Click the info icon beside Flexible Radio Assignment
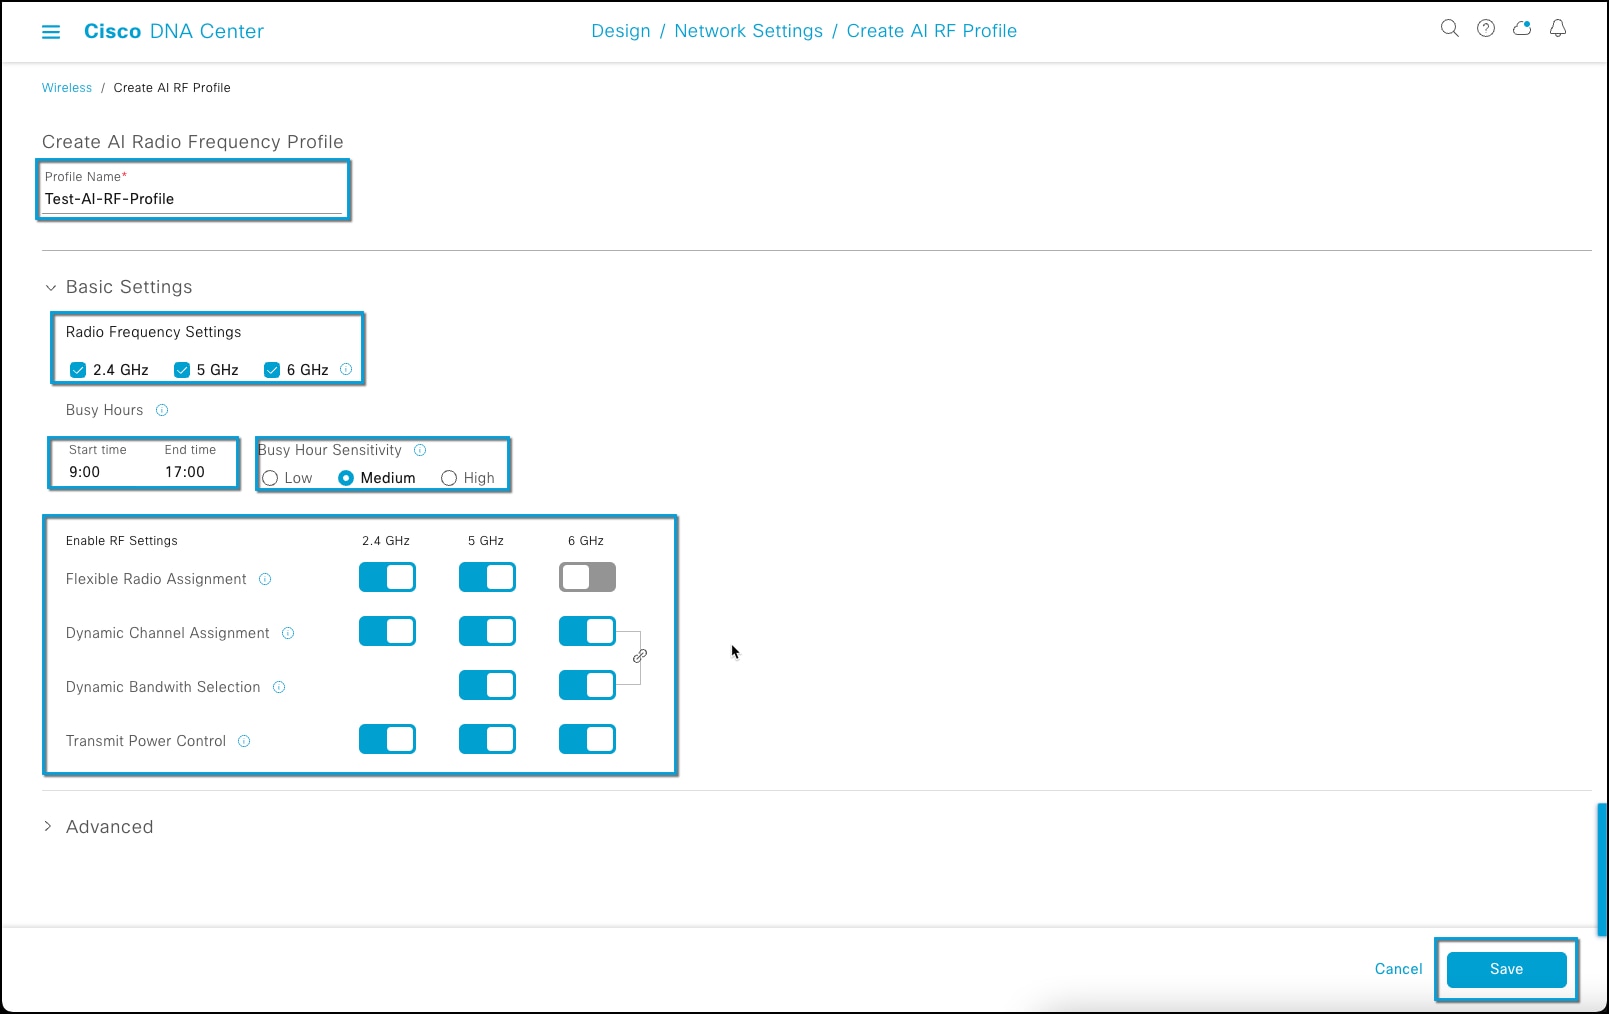The width and height of the screenshot is (1609, 1014). pyautogui.click(x=264, y=579)
